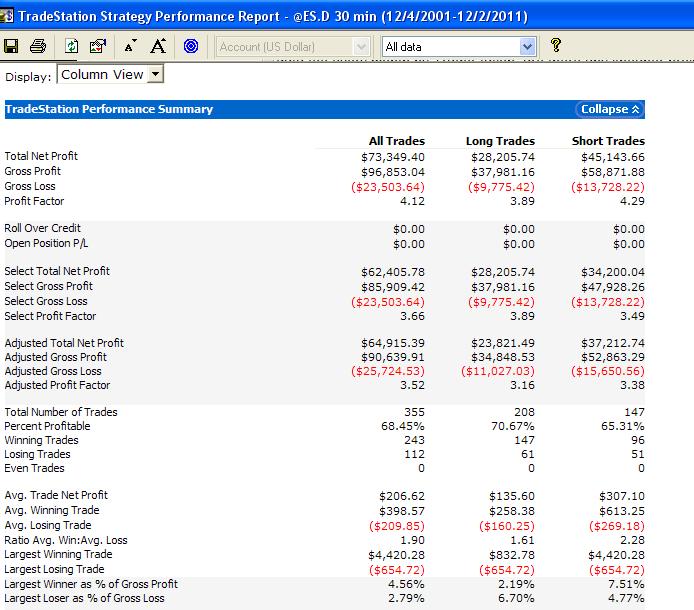Click the Total Net Profit row label
Viewport: 694px width, 610px height.
pos(41,156)
